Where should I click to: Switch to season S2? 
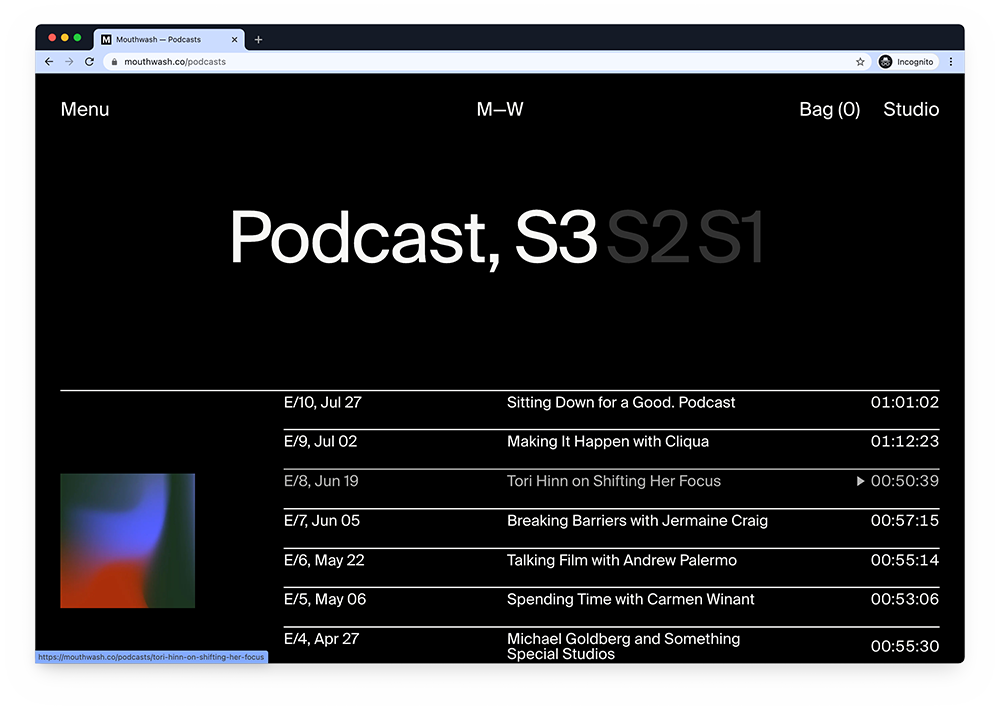pos(648,238)
